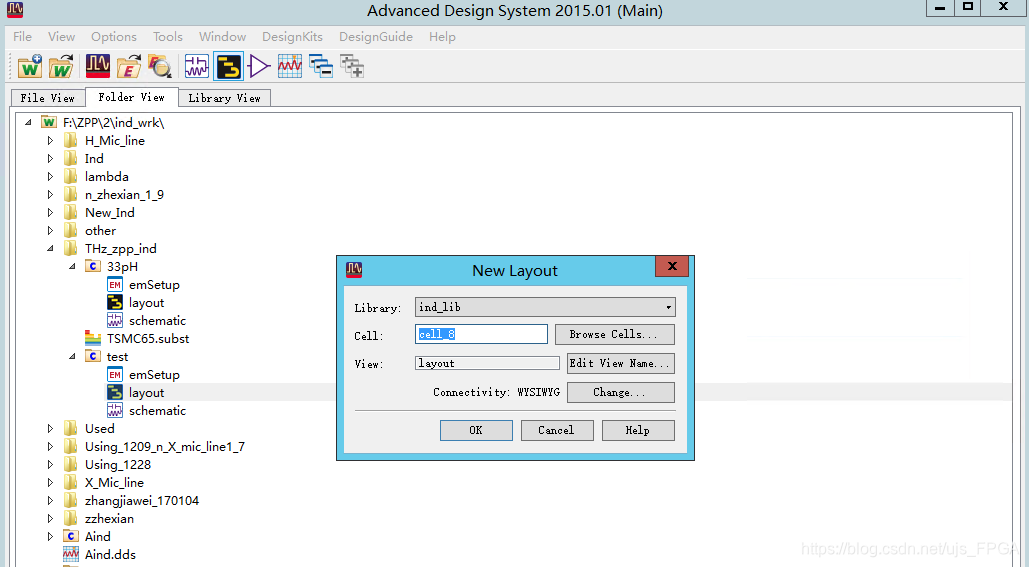Screen dimensions: 1029x567
Task: Open New Data Display Window icon
Action: (x=290, y=67)
